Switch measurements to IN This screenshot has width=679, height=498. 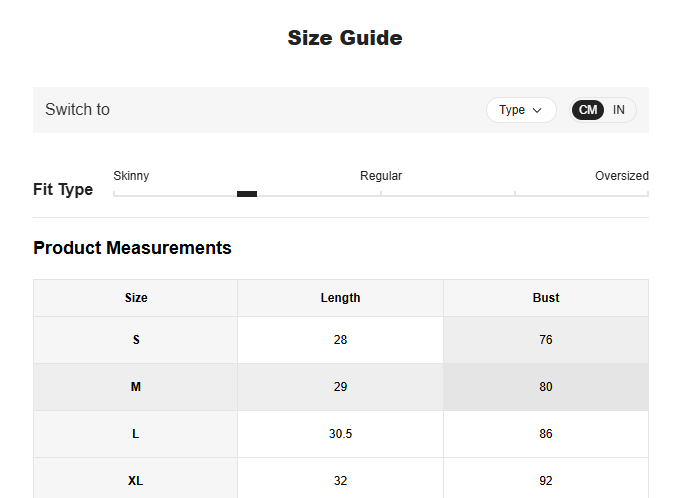point(619,110)
